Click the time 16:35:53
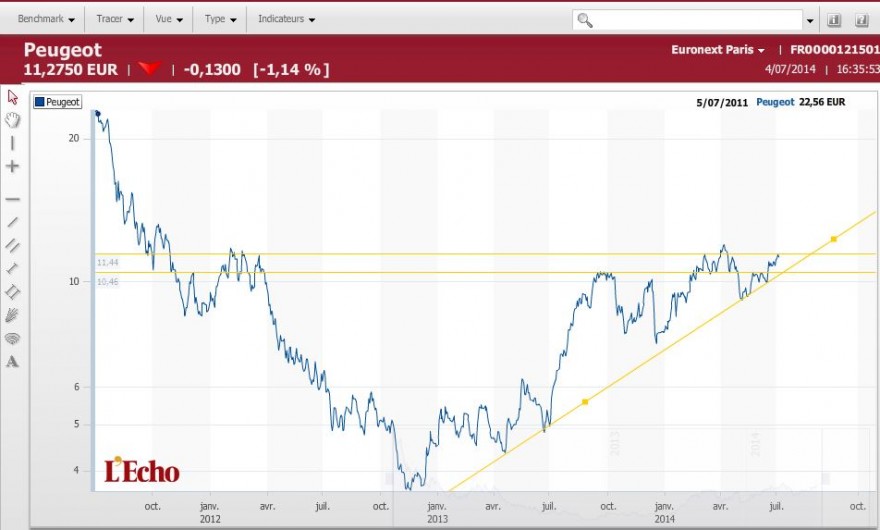The height and width of the screenshot is (530, 880). (x=858, y=69)
